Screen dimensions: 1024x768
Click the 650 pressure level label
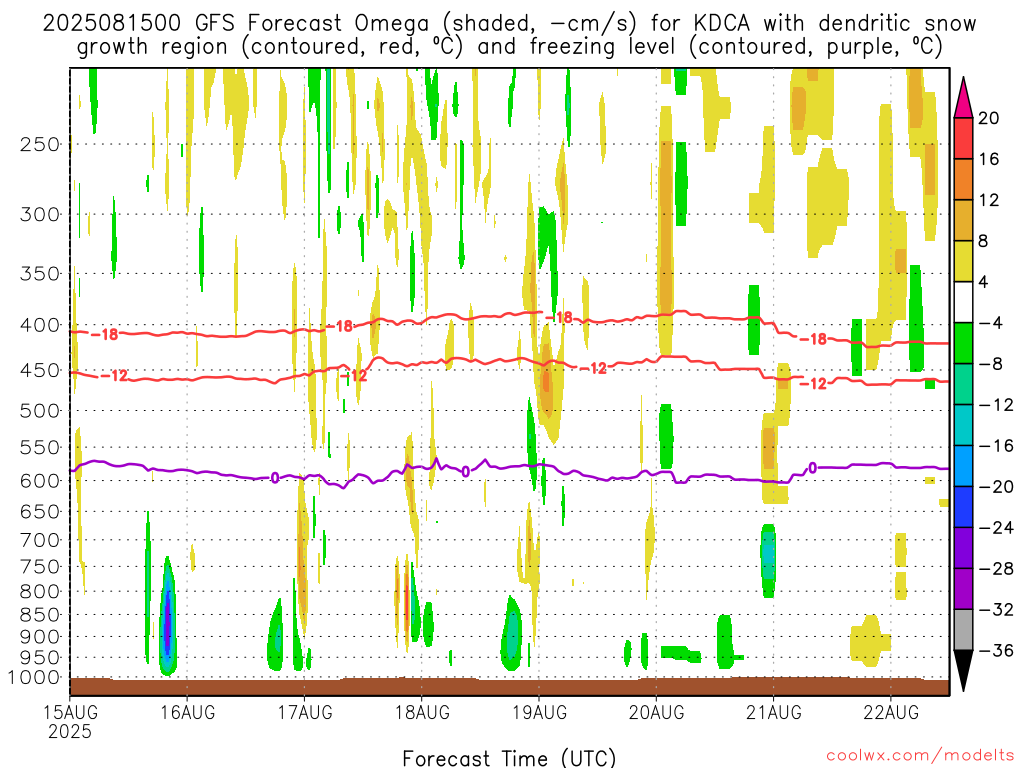[40, 511]
